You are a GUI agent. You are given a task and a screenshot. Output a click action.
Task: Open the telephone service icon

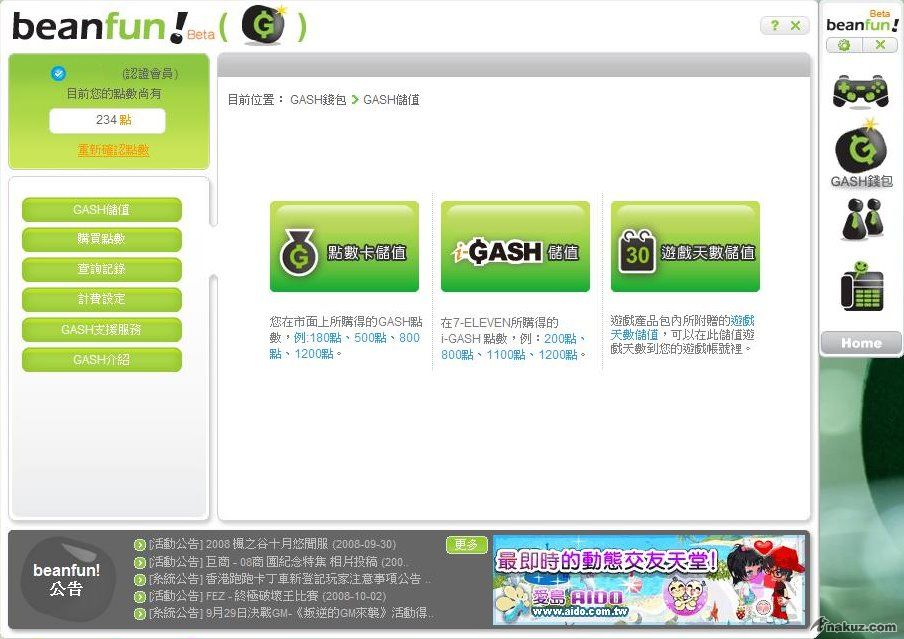click(861, 287)
